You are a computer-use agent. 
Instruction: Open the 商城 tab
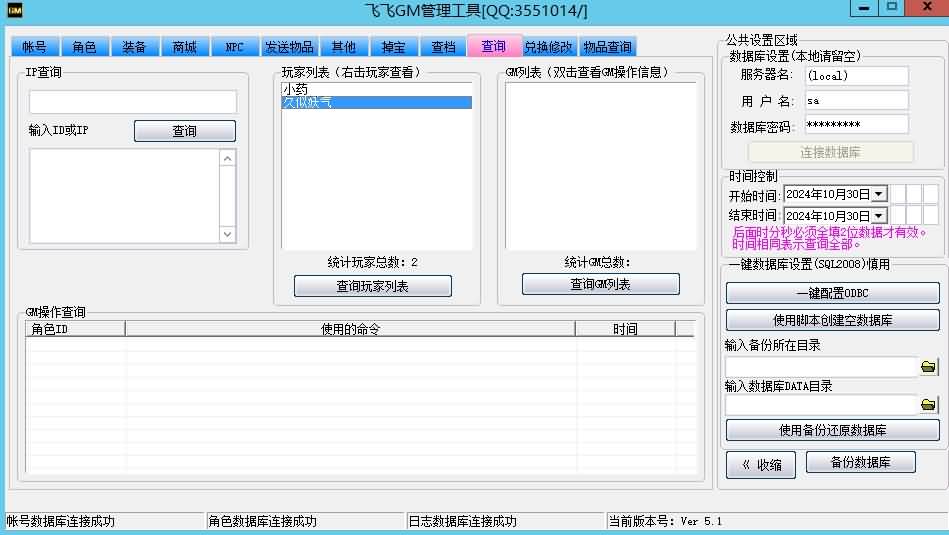(184, 47)
